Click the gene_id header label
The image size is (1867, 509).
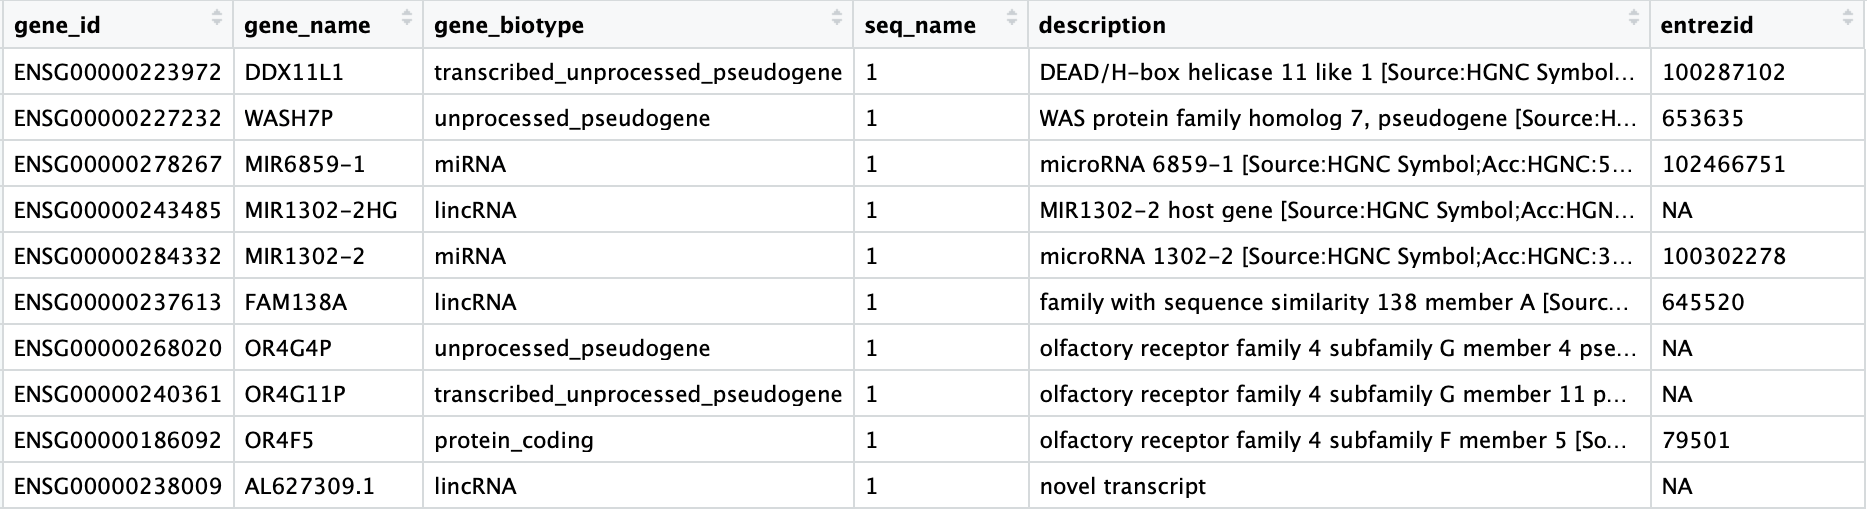pos(57,26)
